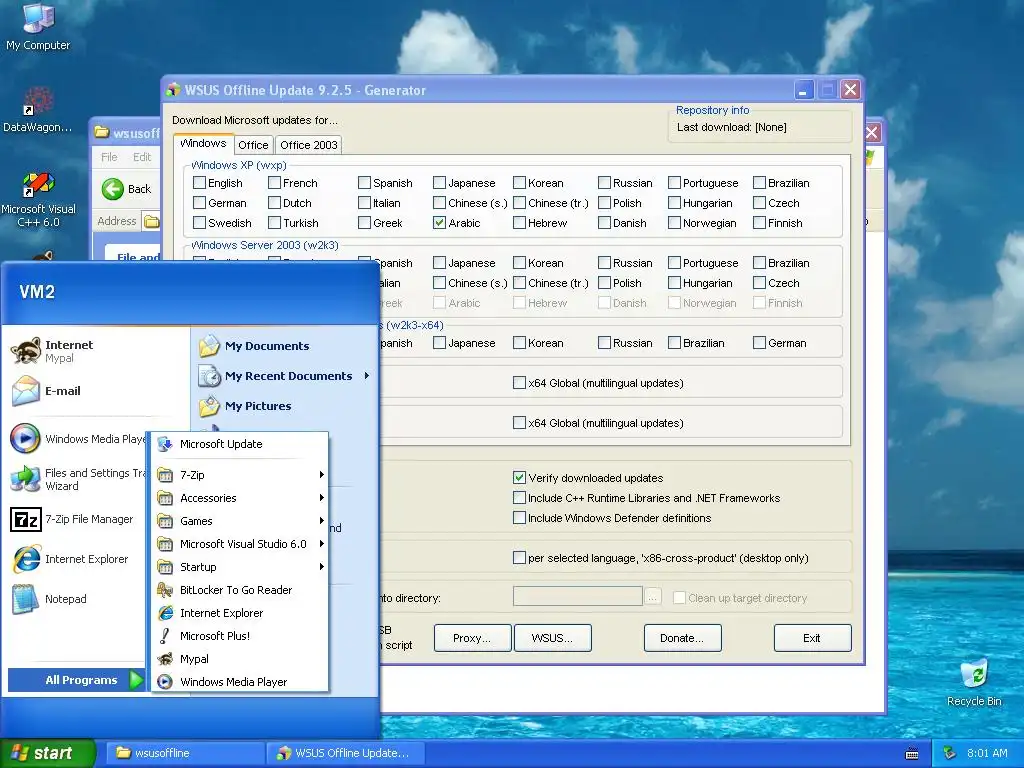The image size is (1024, 768).
Task: Open Windows Media Player in All Programs
Action: coord(240,682)
